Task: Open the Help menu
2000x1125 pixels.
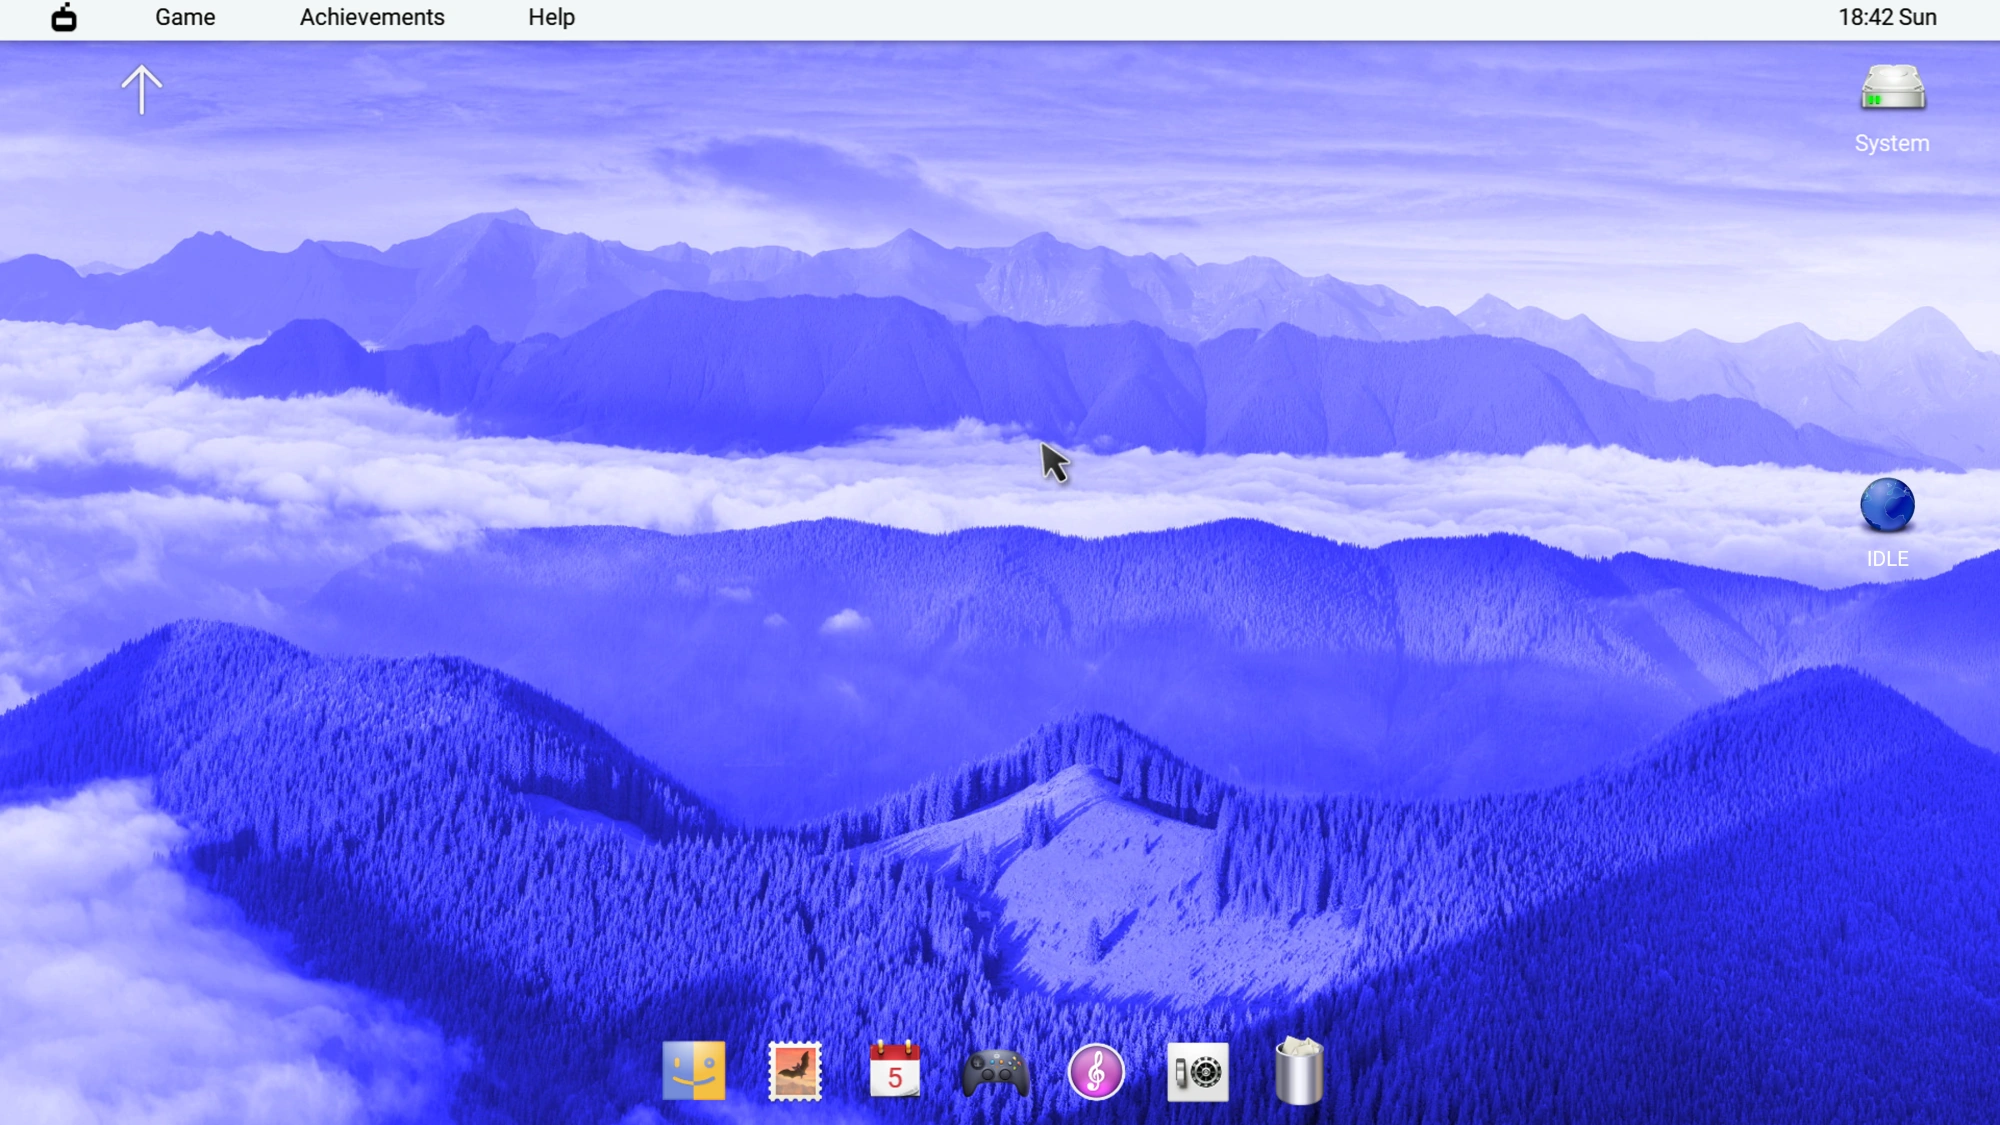Action: [551, 18]
